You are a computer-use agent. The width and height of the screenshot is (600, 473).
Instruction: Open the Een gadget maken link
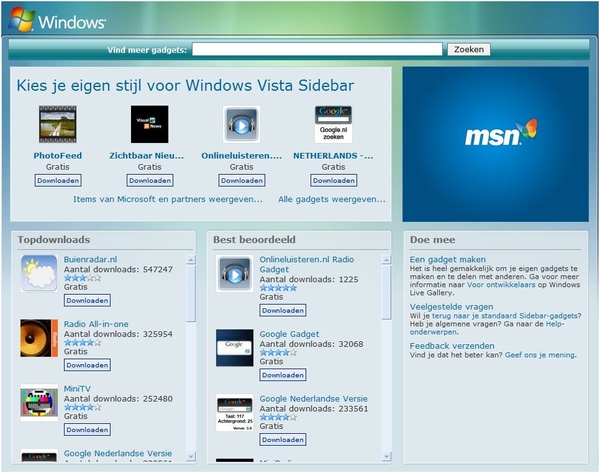pos(448,259)
